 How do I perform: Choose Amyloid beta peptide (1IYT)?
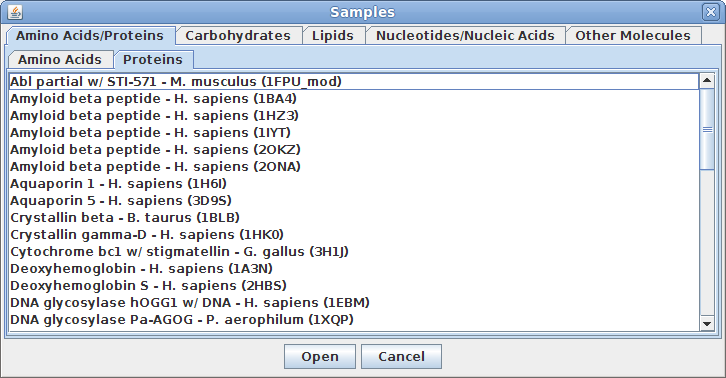coord(354,133)
